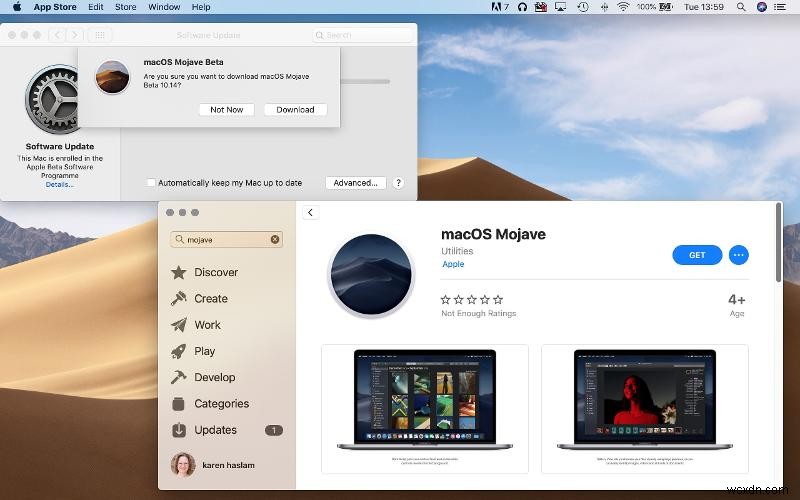Enable Automatically keep my Mac up to date
This screenshot has width=800, height=500.
click(151, 183)
